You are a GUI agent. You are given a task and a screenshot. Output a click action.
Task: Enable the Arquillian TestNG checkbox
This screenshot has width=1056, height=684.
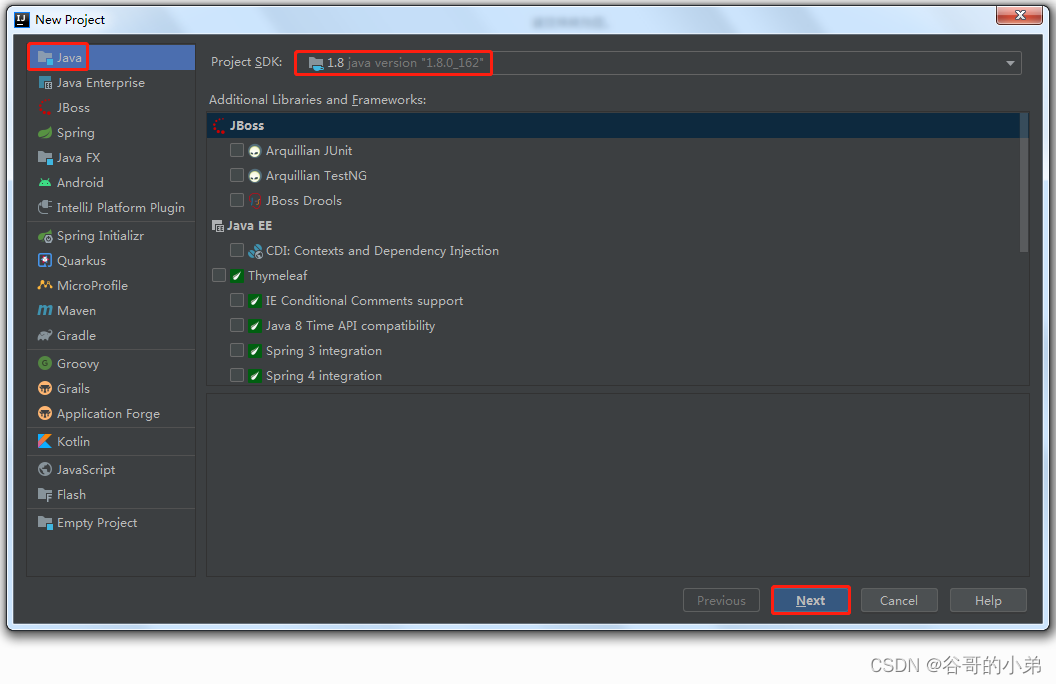click(237, 175)
